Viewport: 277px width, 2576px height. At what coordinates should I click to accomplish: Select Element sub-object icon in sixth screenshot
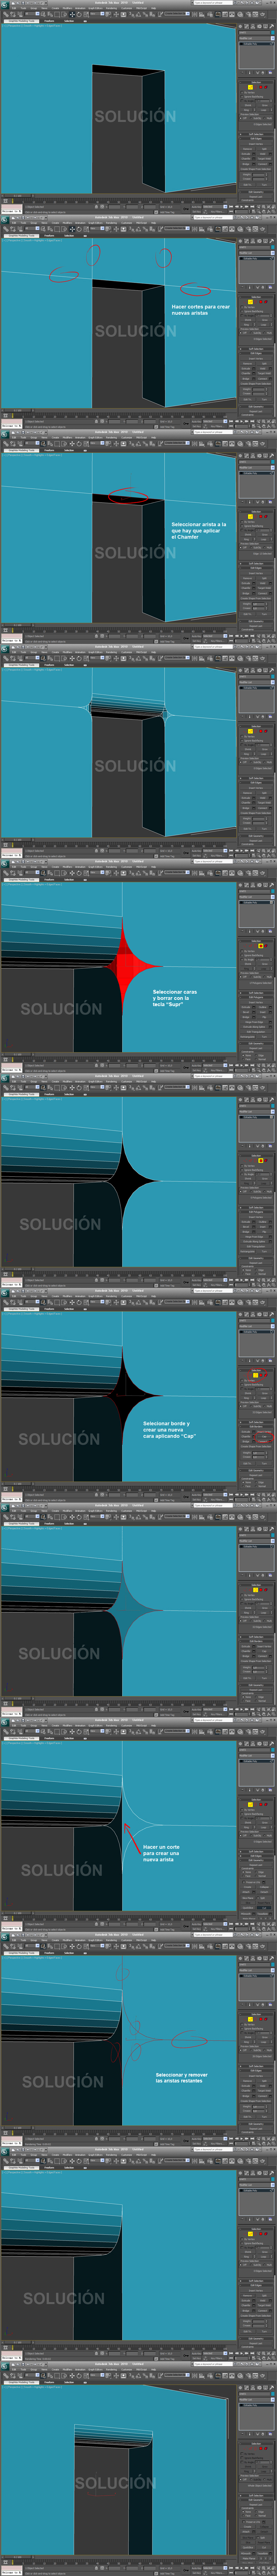click(266, 1160)
